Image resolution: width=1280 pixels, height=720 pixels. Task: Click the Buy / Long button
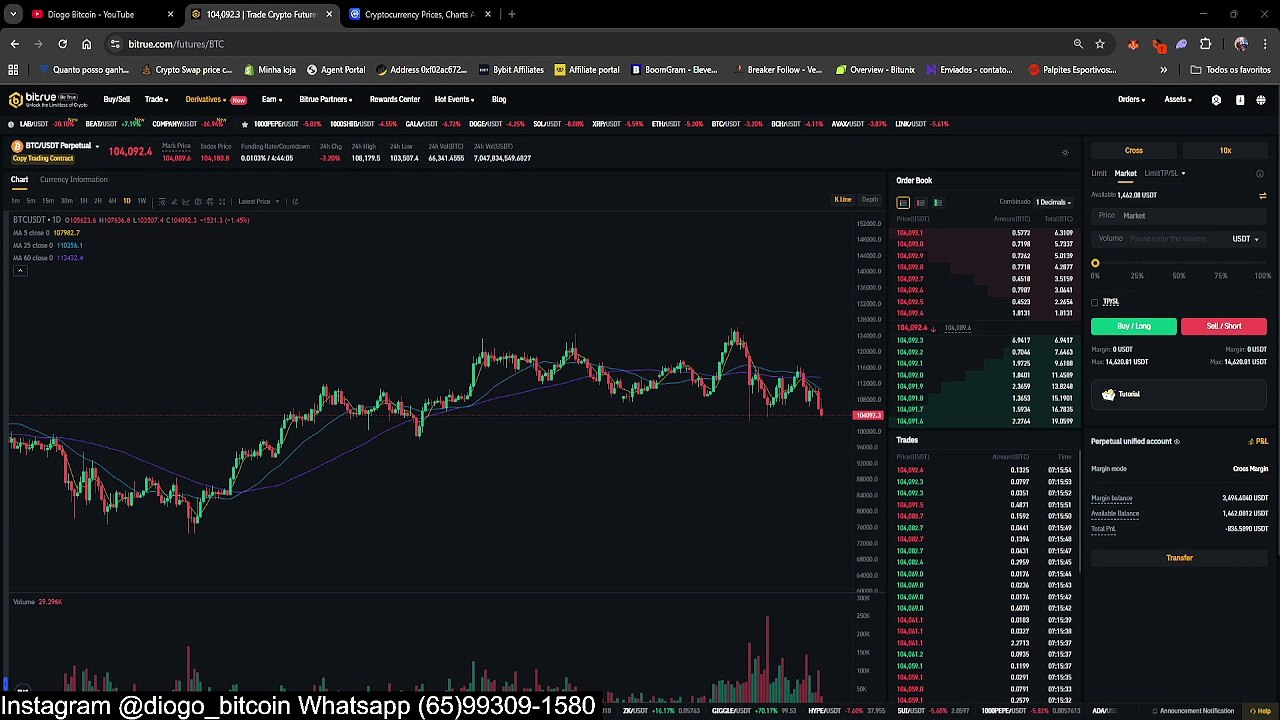[x=1134, y=326]
